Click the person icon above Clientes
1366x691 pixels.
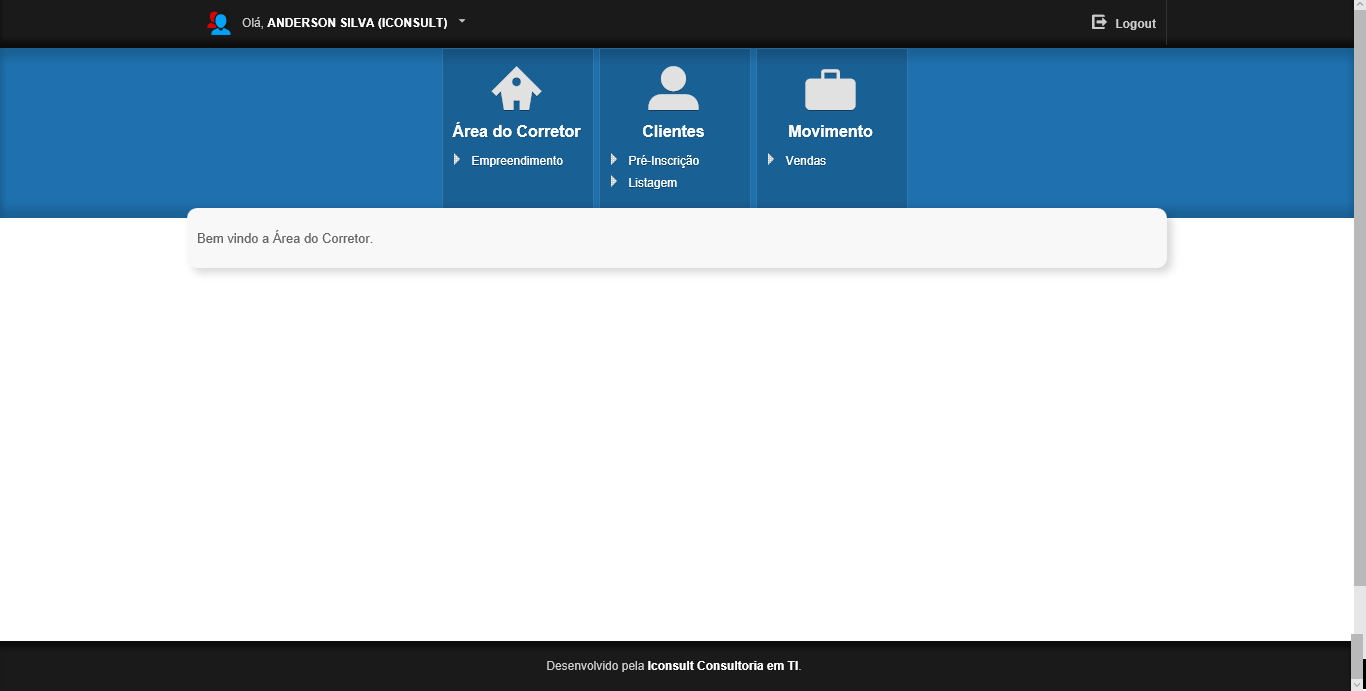pos(673,89)
